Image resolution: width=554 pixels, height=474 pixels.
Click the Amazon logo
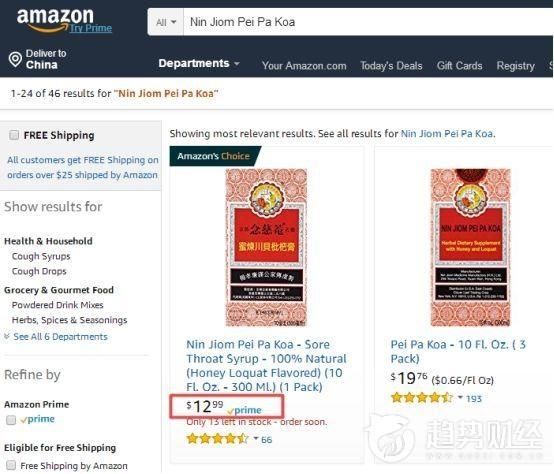click(55, 20)
